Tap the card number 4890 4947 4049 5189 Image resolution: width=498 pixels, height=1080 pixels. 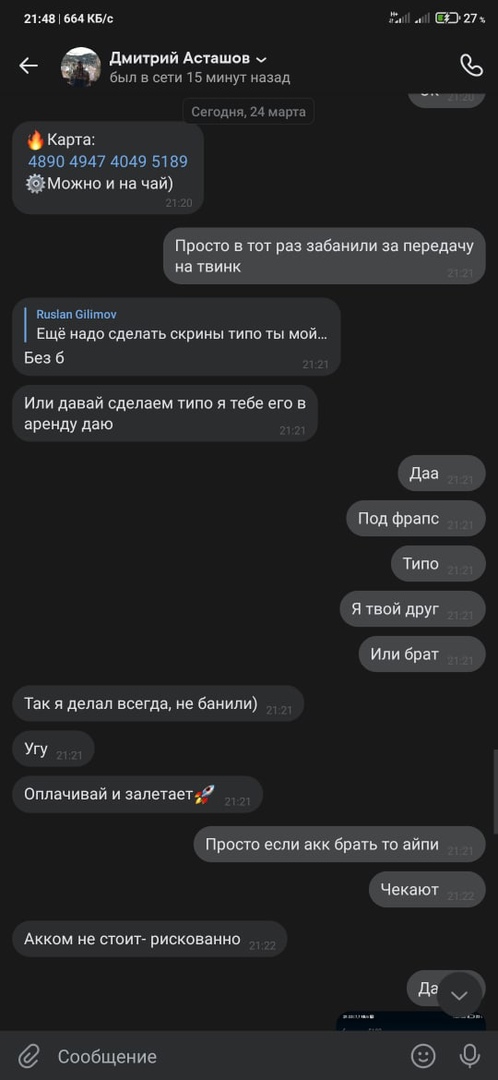pyautogui.click(x=107, y=162)
